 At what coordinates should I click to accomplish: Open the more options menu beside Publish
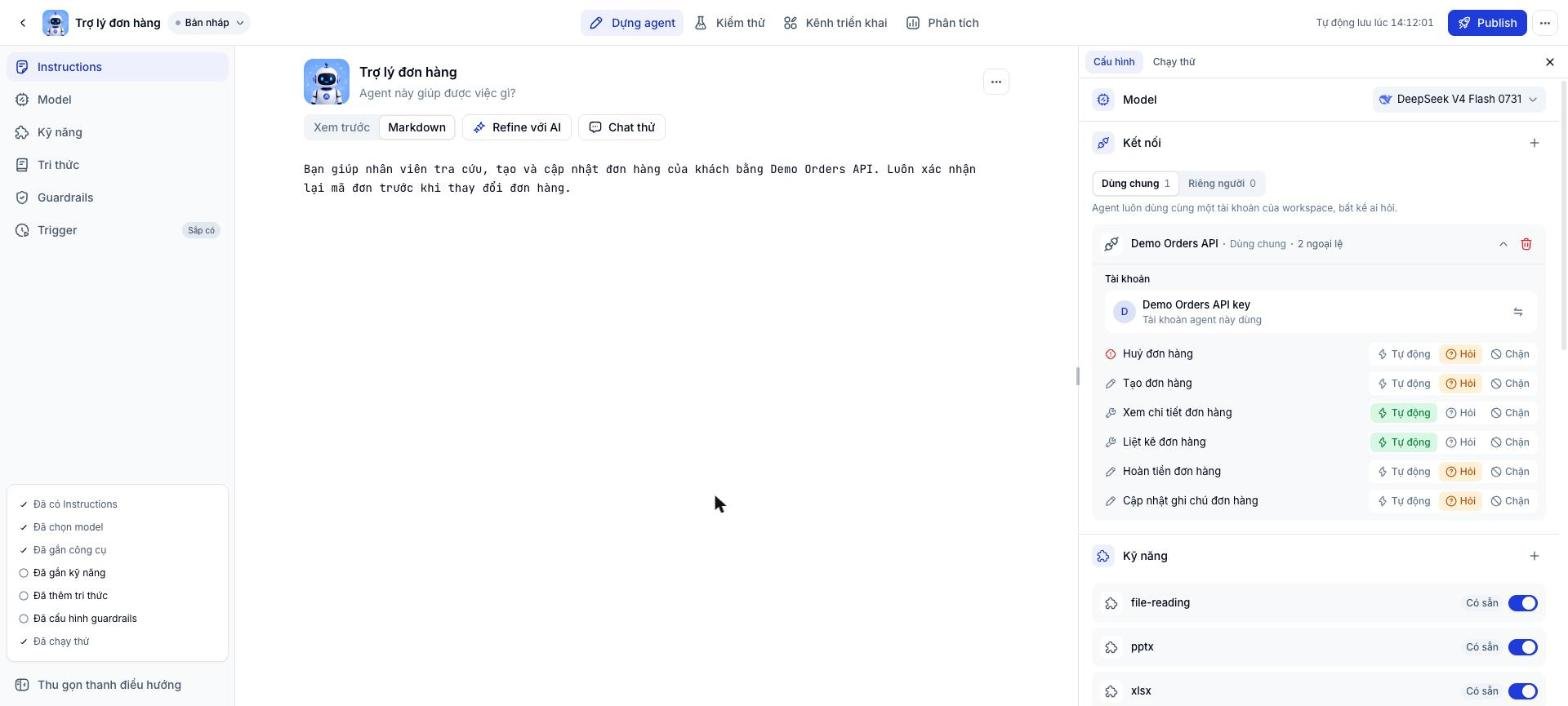pos(1545,23)
